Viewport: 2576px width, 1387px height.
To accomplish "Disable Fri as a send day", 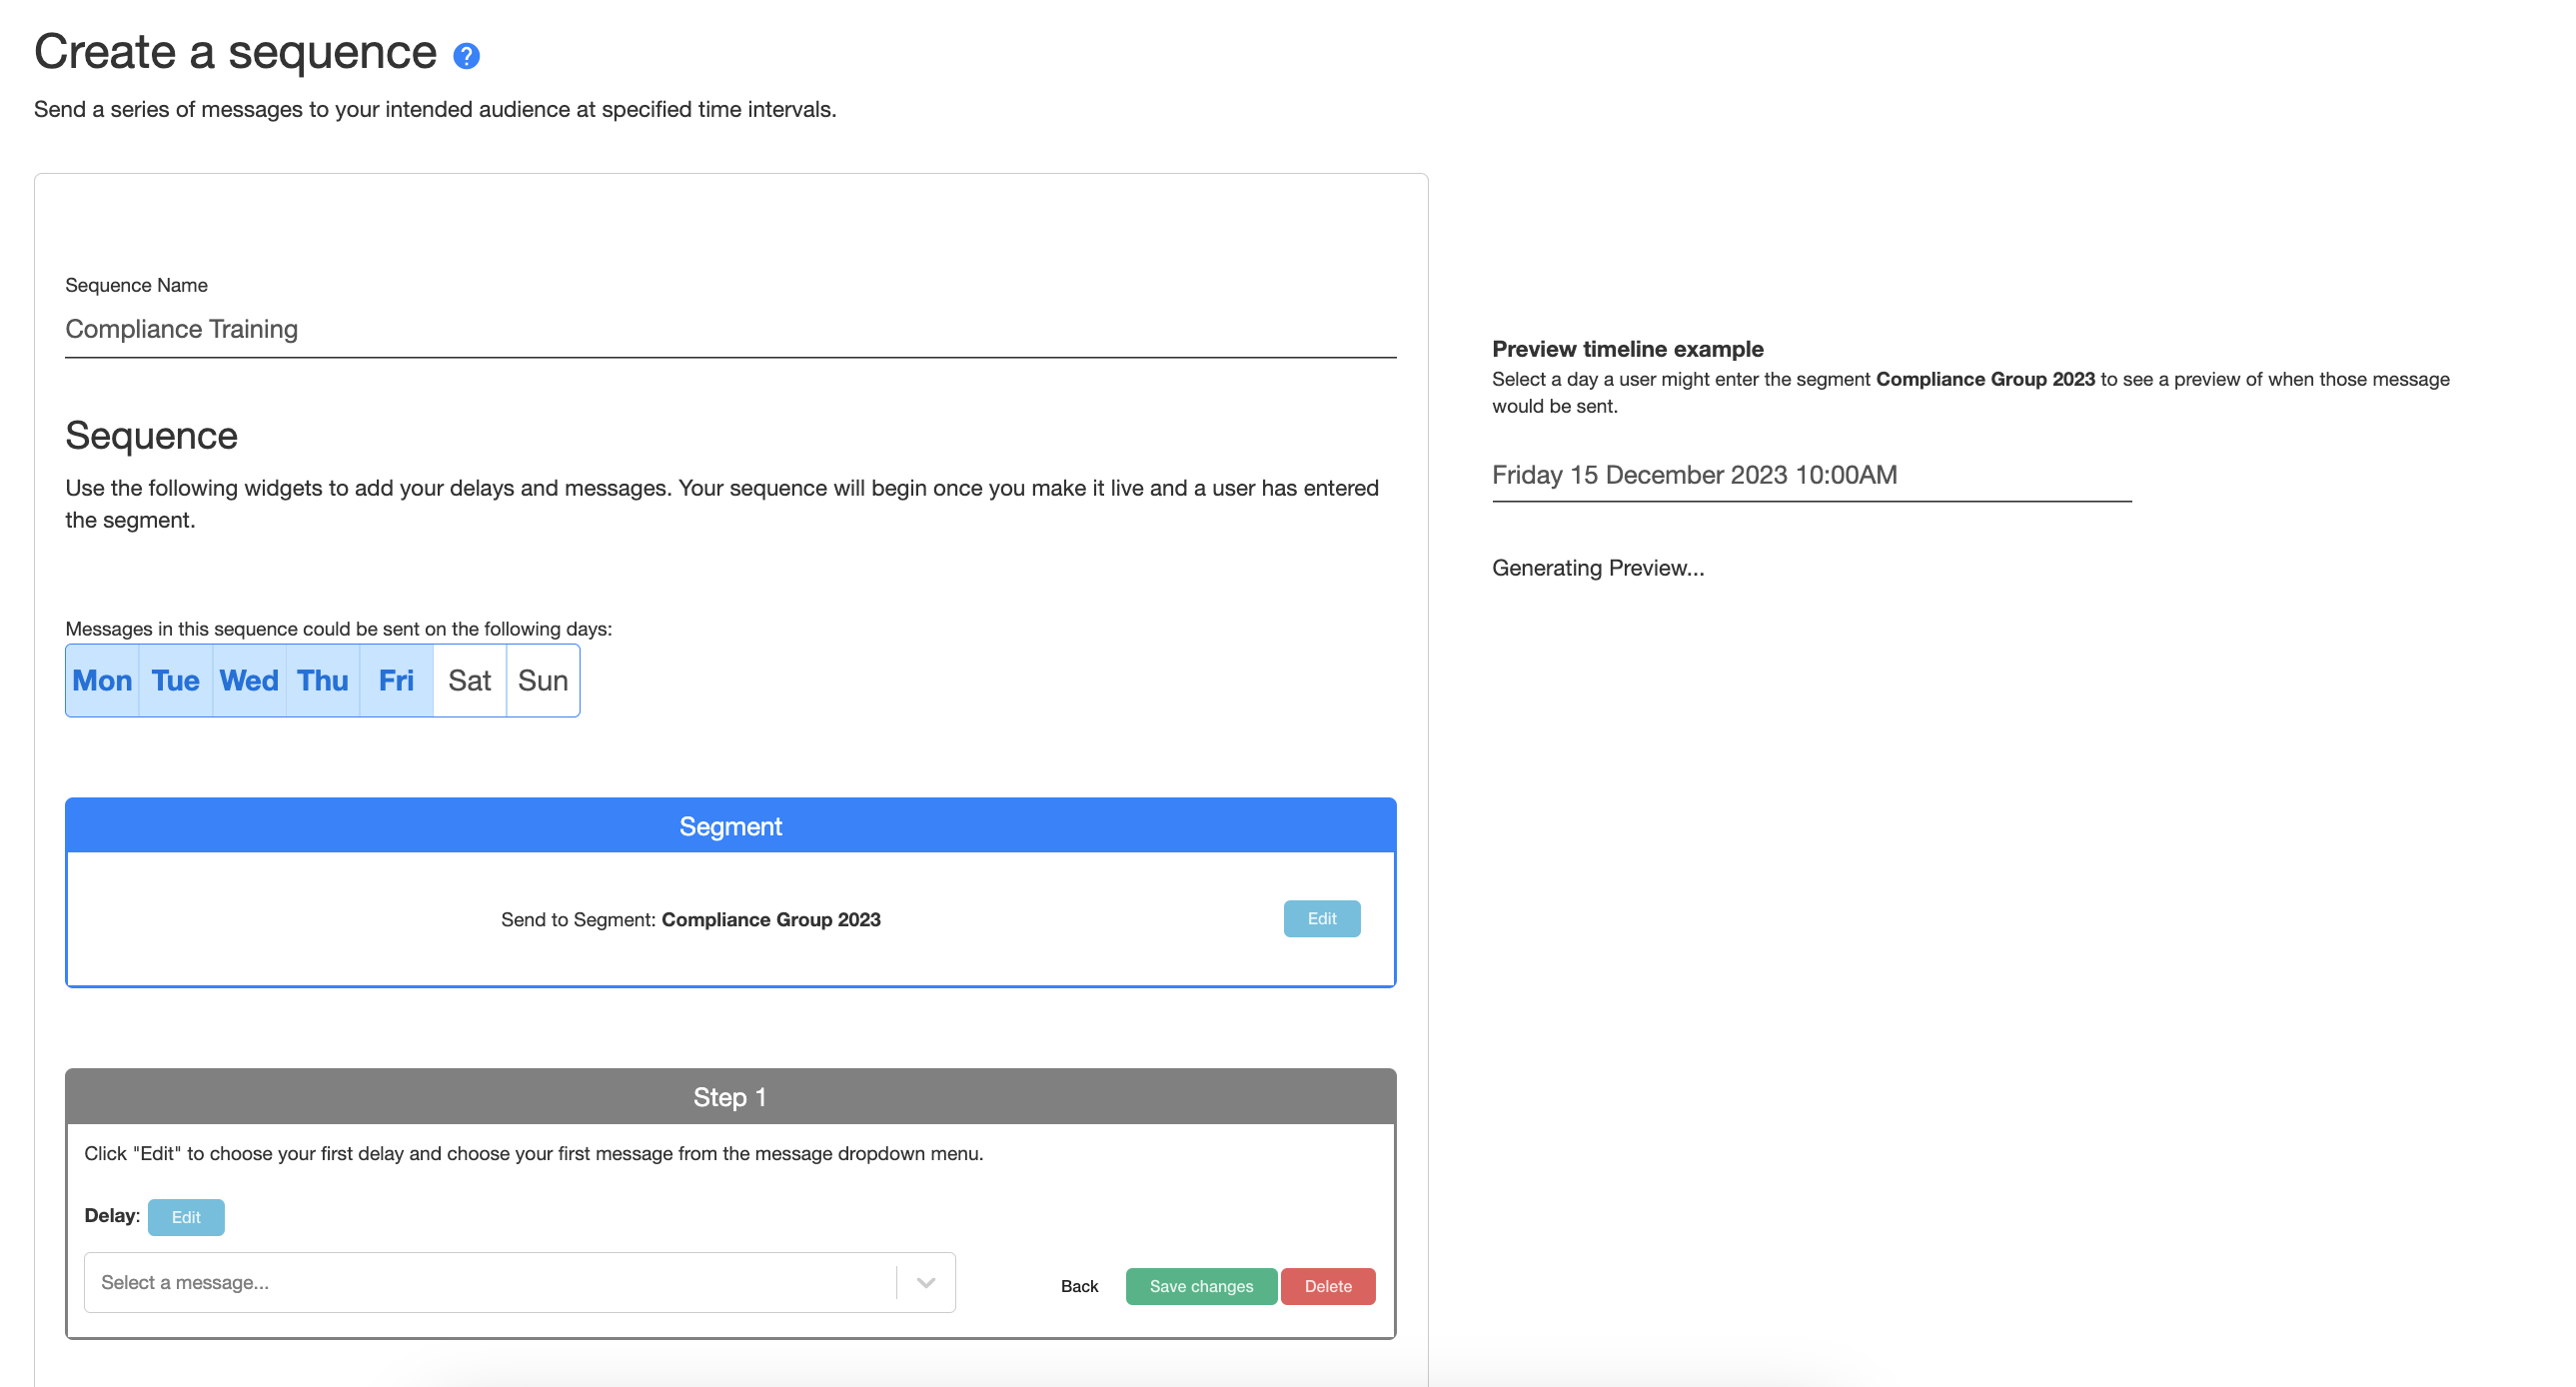I will click(x=396, y=681).
